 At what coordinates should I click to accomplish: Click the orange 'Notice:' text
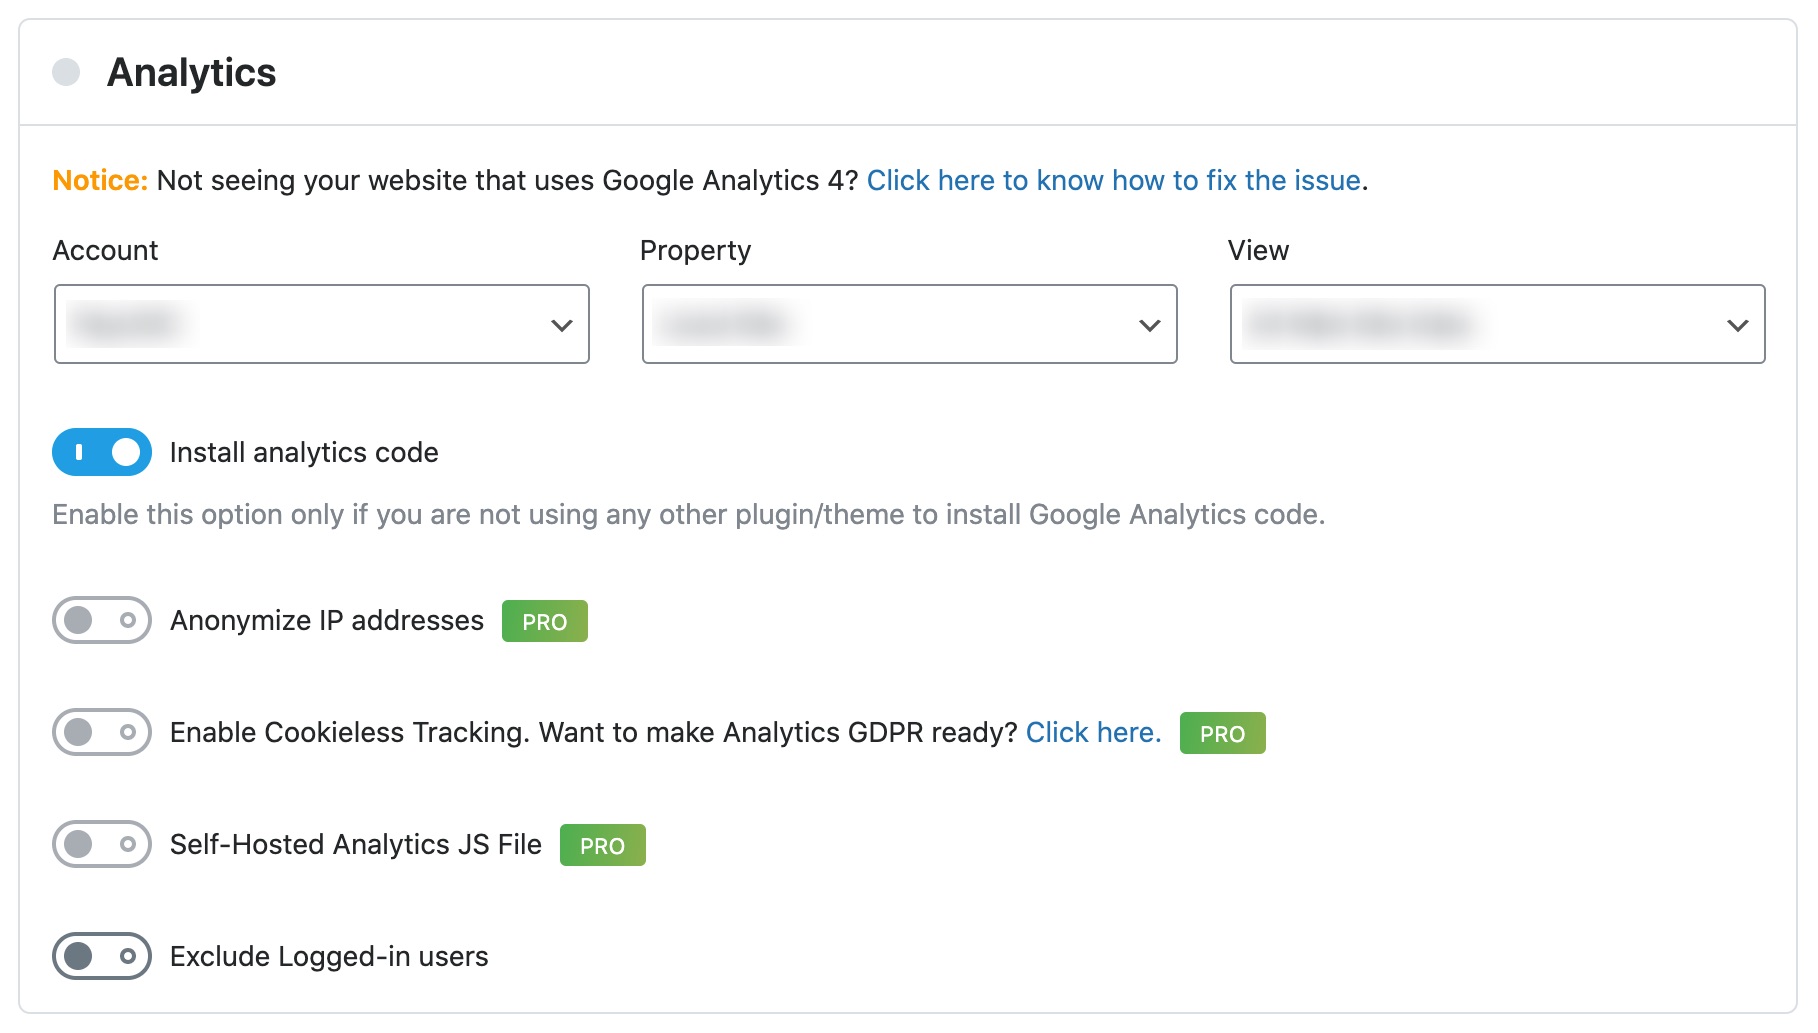click(x=100, y=180)
